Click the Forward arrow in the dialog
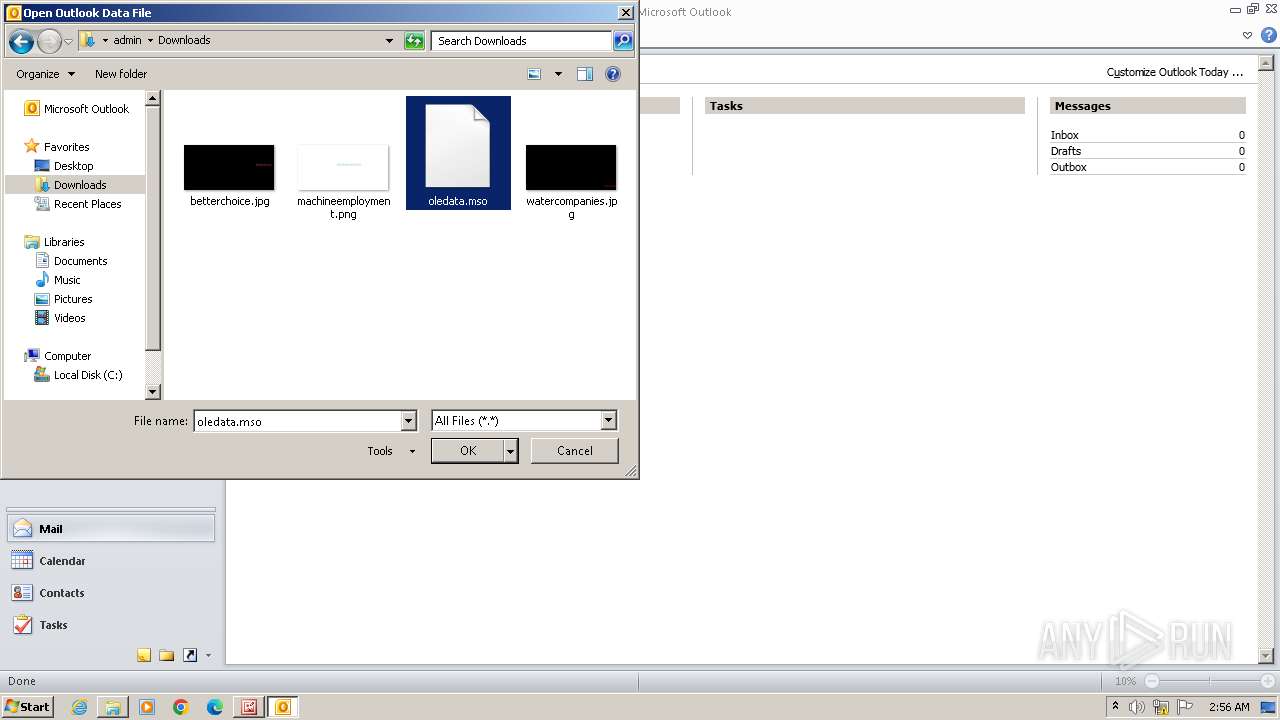The height and width of the screenshot is (720, 1280). [49, 41]
